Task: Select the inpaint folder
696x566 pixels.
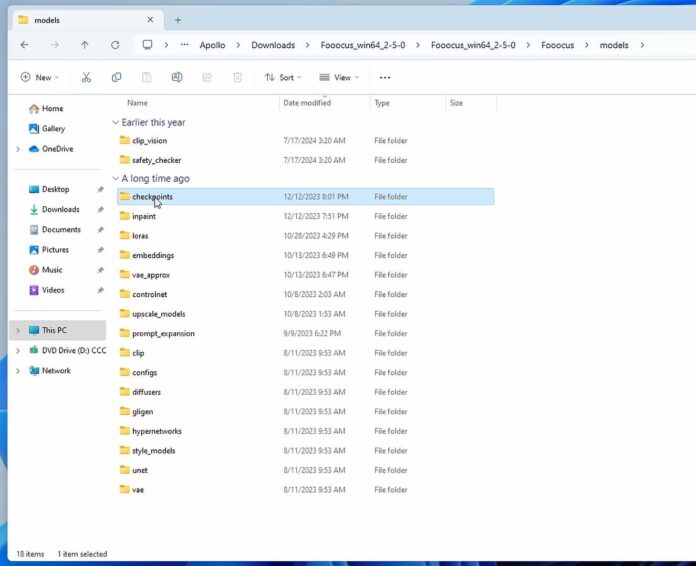Action: pos(305,216)
